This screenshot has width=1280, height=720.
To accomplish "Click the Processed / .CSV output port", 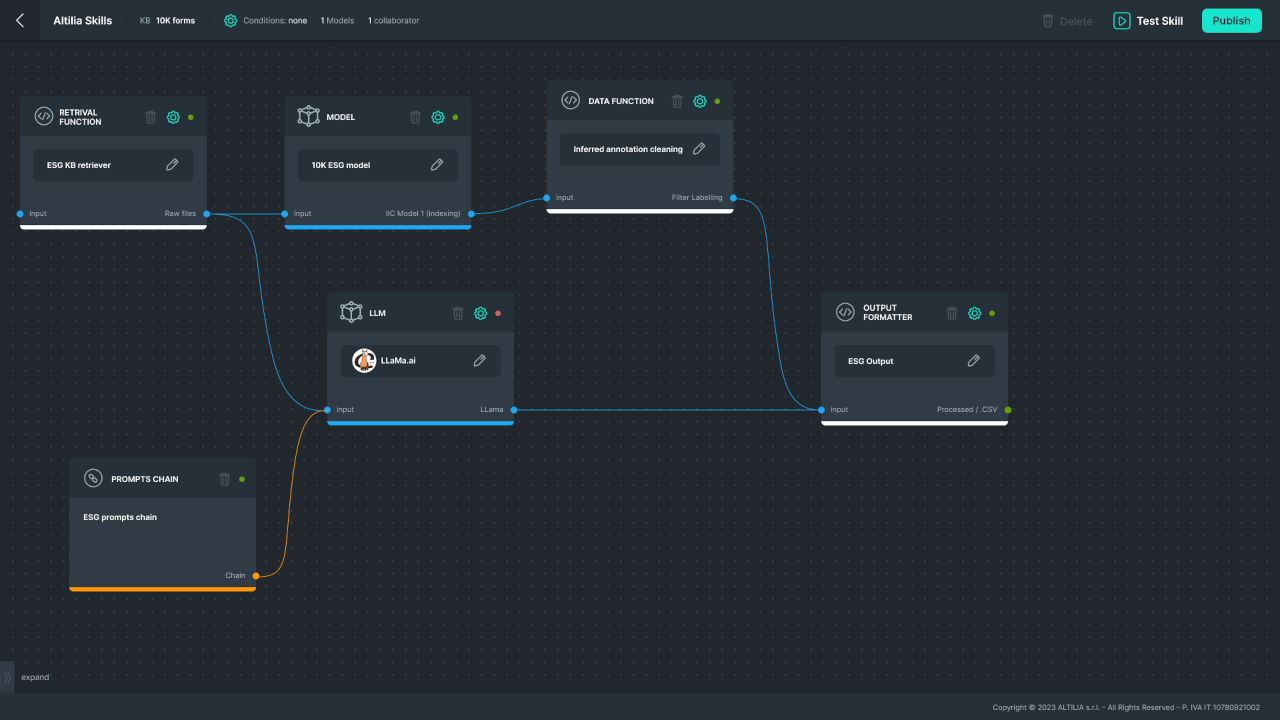I will coord(1008,410).
